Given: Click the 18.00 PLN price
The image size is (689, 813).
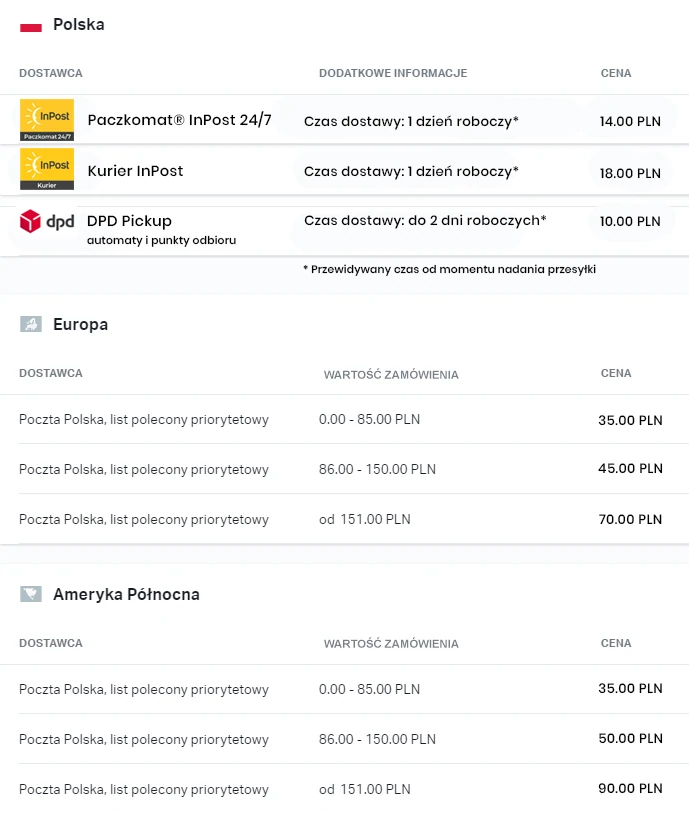Looking at the screenshot, I should tap(630, 173).
